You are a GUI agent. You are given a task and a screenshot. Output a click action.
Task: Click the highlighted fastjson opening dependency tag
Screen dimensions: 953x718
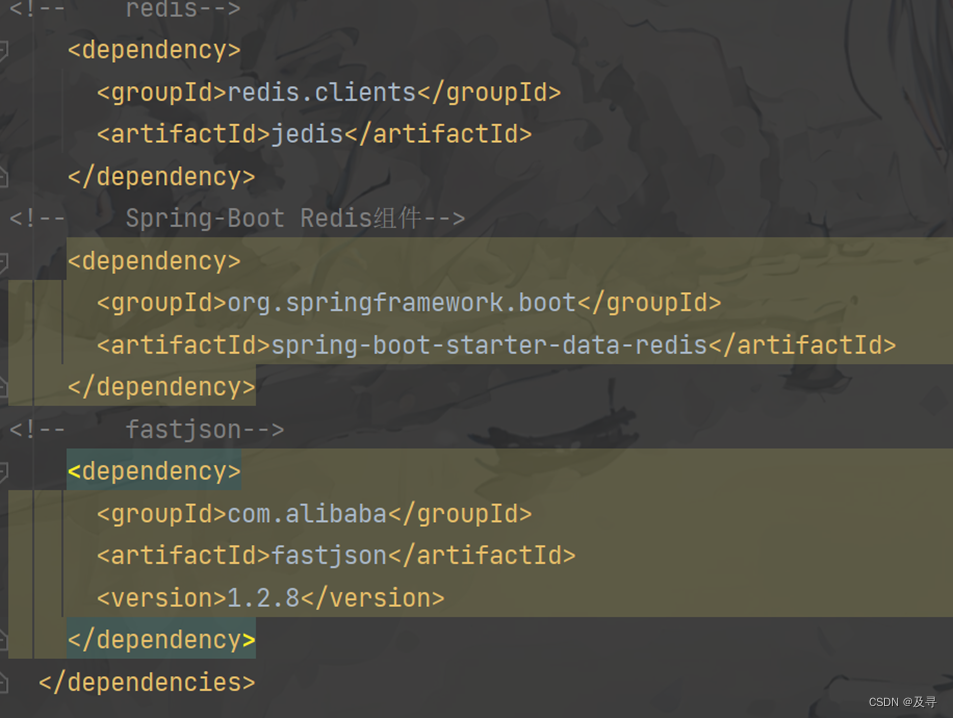pyautogui.click(x=153, y=470)
